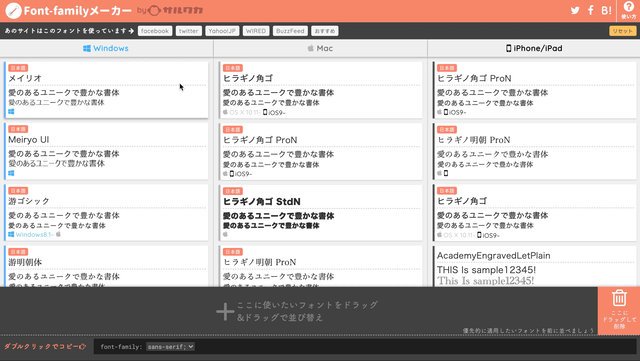The image size is (640, 361).
Task: Click the Windows icon under Meiryo UI card
Action: click(x=11, y=173)
